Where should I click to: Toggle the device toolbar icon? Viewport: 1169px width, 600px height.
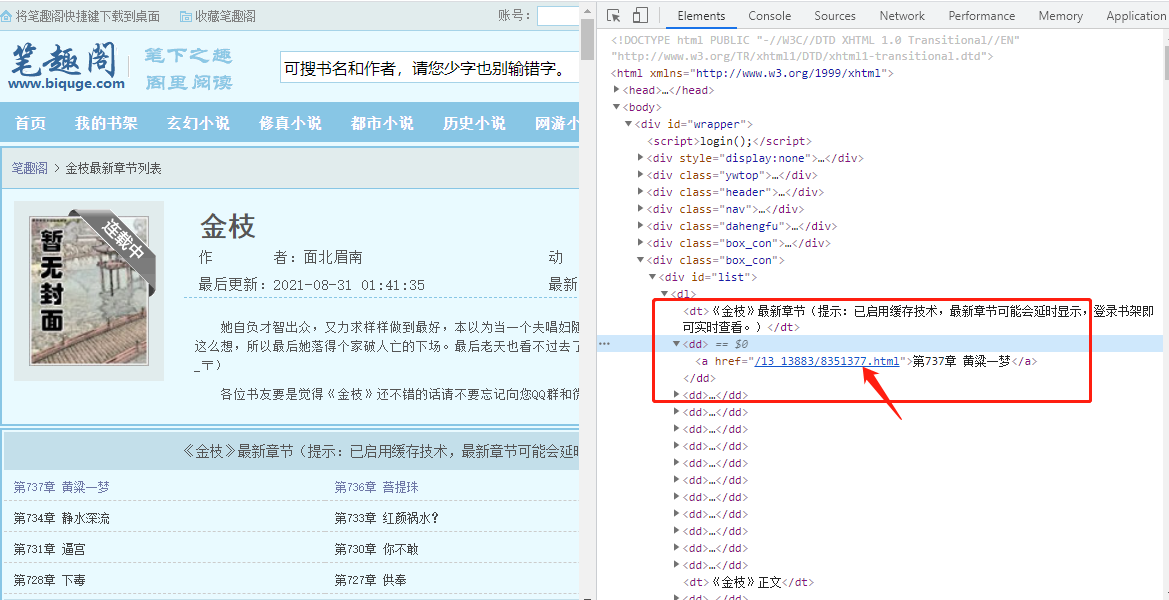[640, 16]
